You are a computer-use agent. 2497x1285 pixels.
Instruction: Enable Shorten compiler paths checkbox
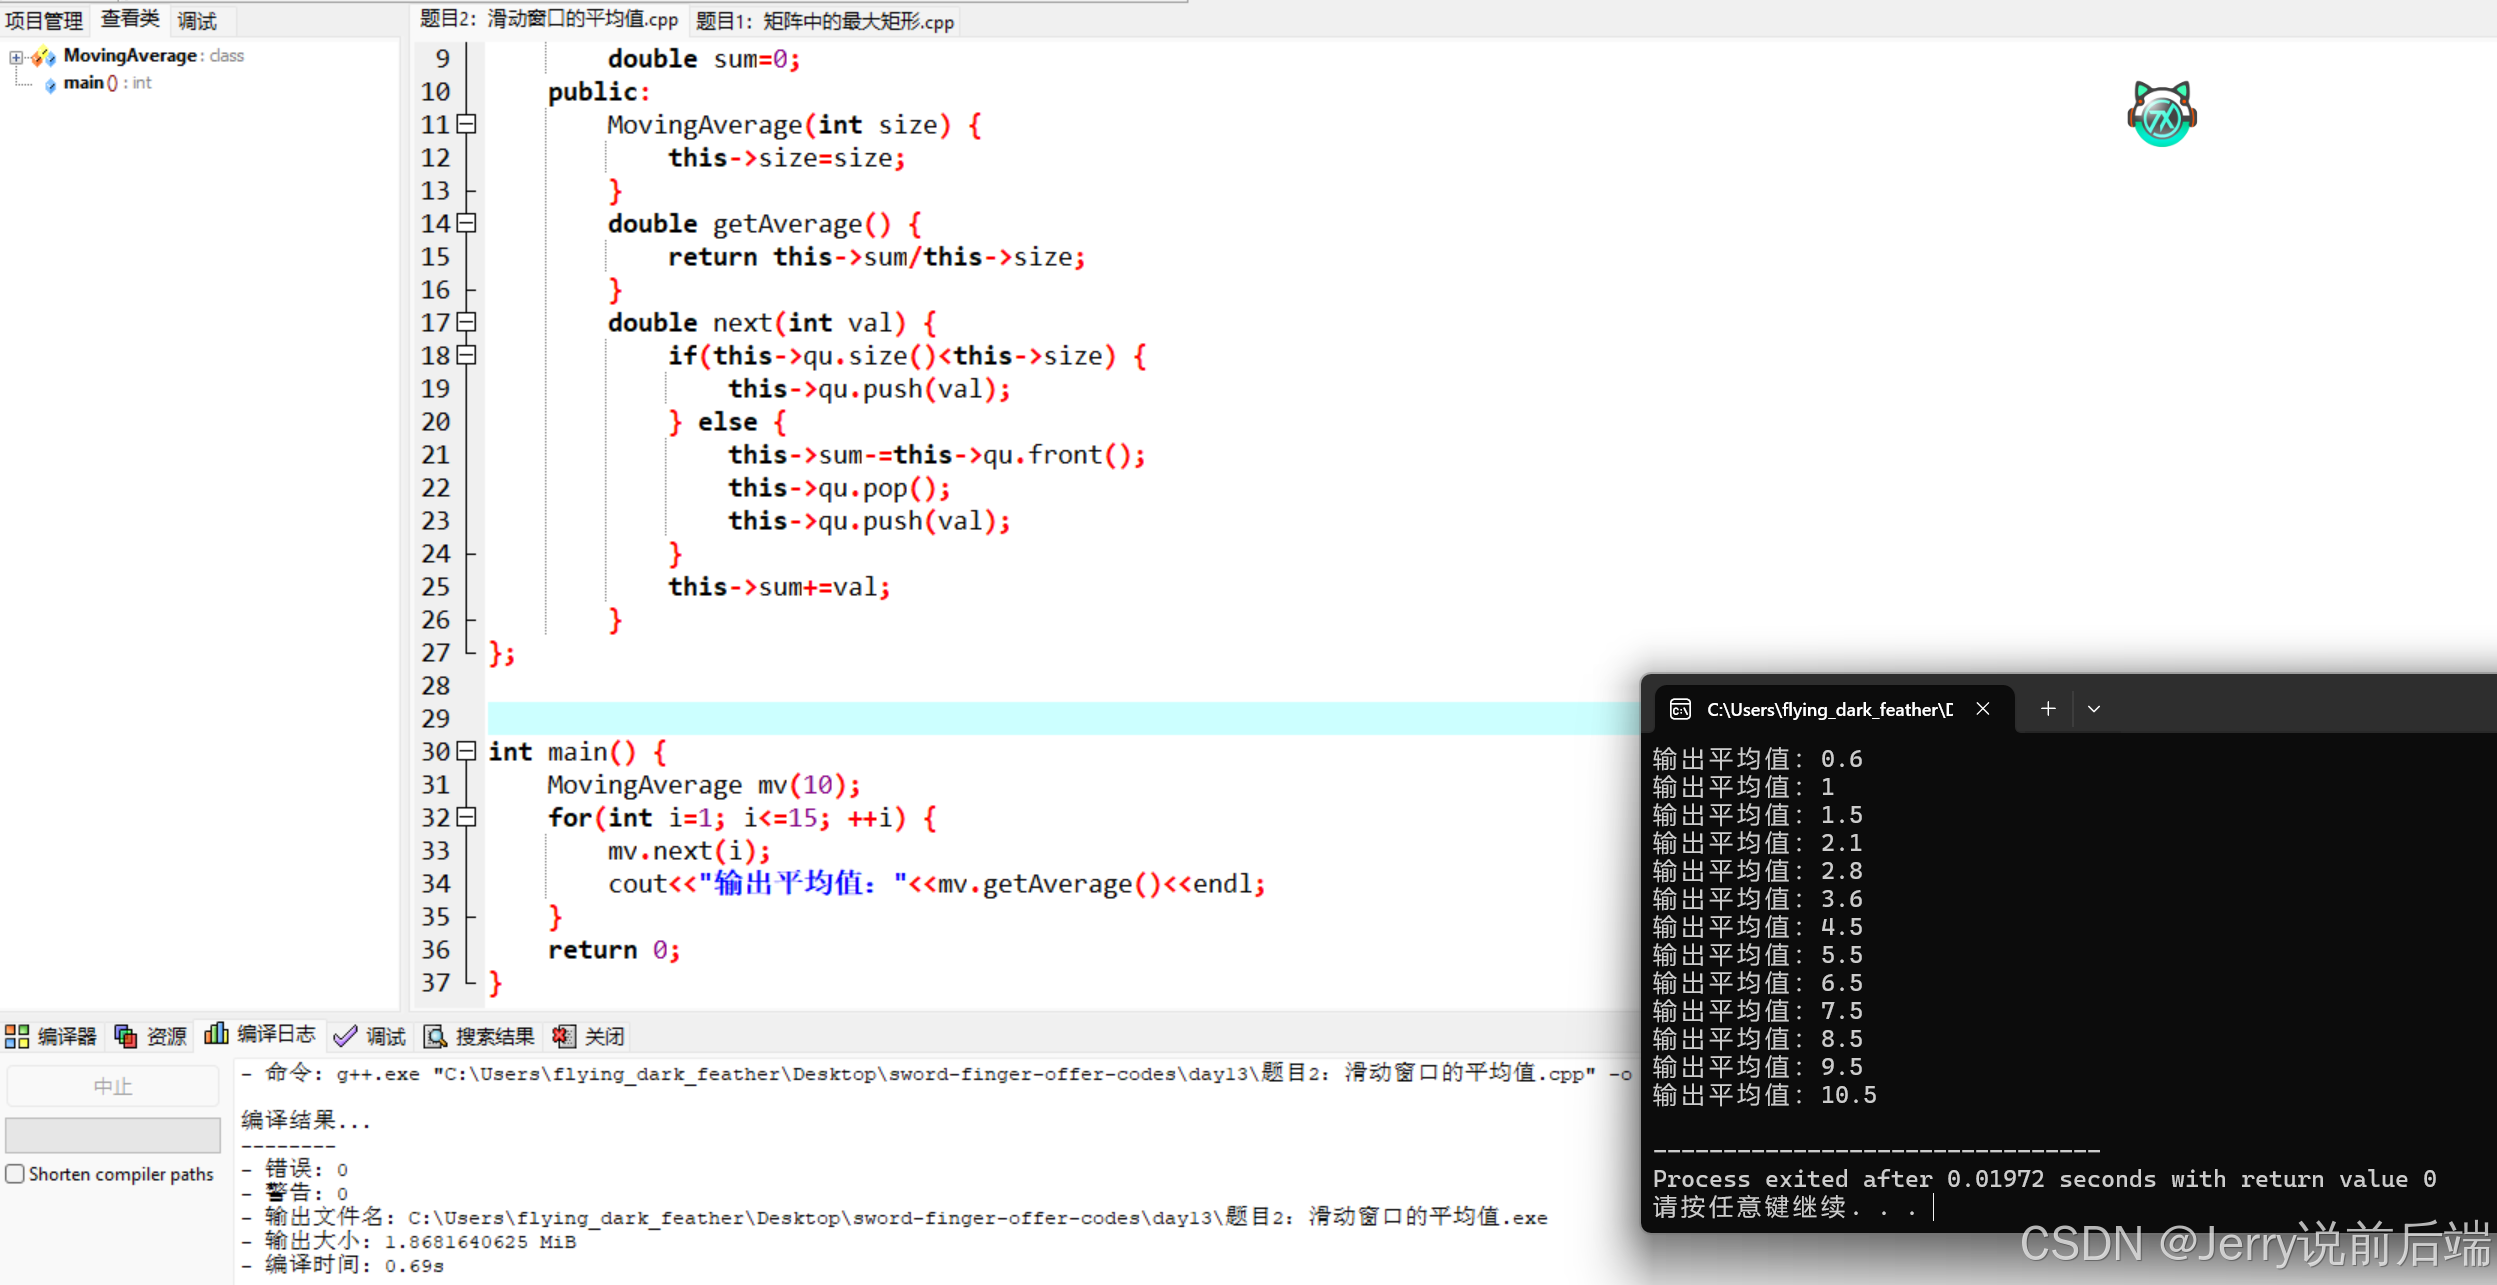(x=15, y=1173)
